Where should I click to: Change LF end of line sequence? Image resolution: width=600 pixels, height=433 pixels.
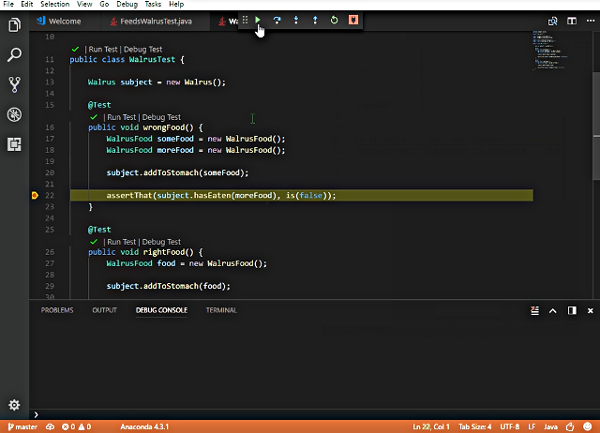[532, 426]
